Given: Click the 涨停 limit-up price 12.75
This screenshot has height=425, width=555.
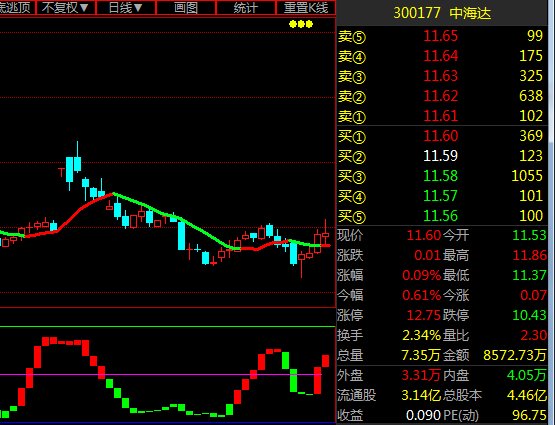Looking at the screenshot, I should click(x=423, y=315).
